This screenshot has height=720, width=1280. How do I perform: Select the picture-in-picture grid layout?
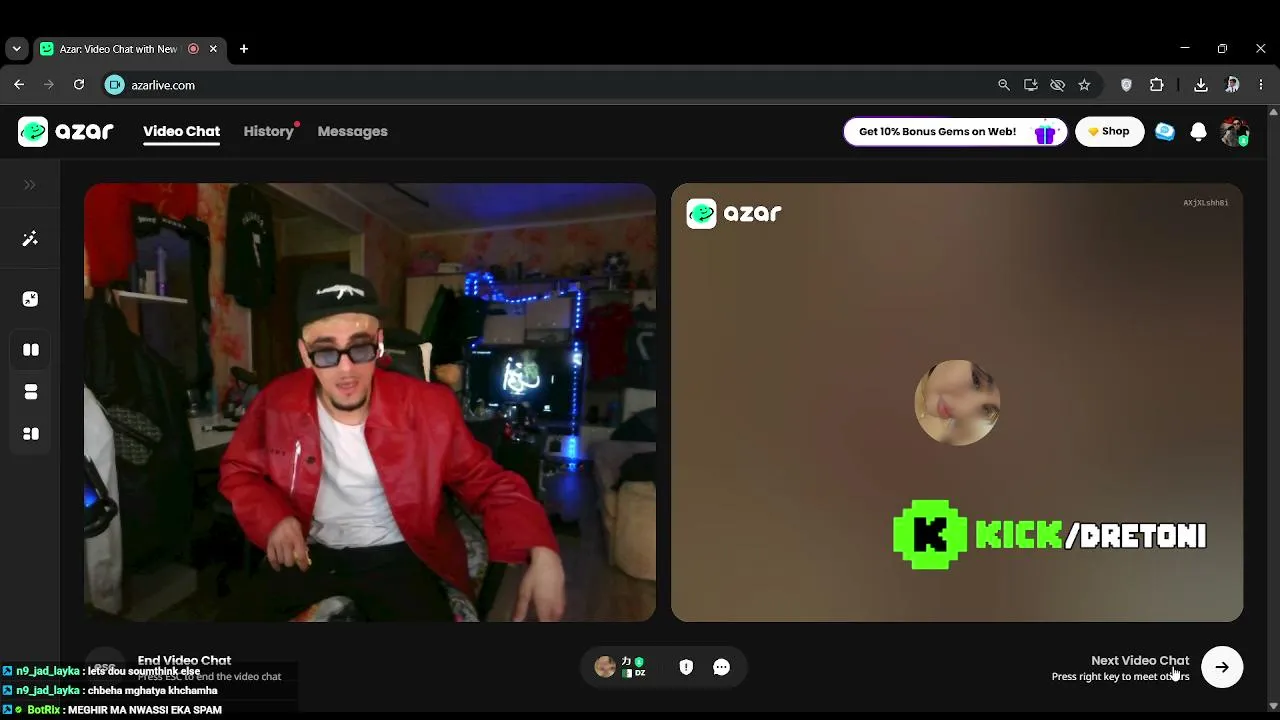click(x=31, y=434)
